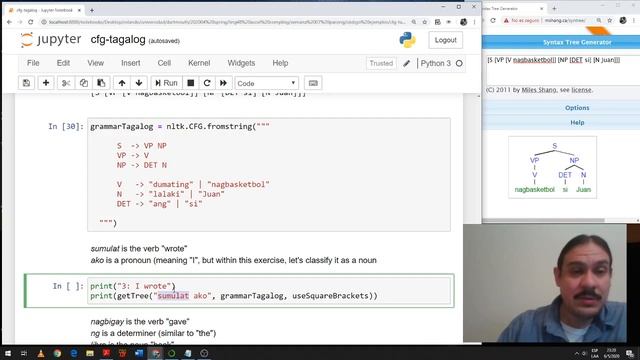Open Chrome from the taskbar
Viewport: 640px width, 360px height.
[x=57, y=353]
